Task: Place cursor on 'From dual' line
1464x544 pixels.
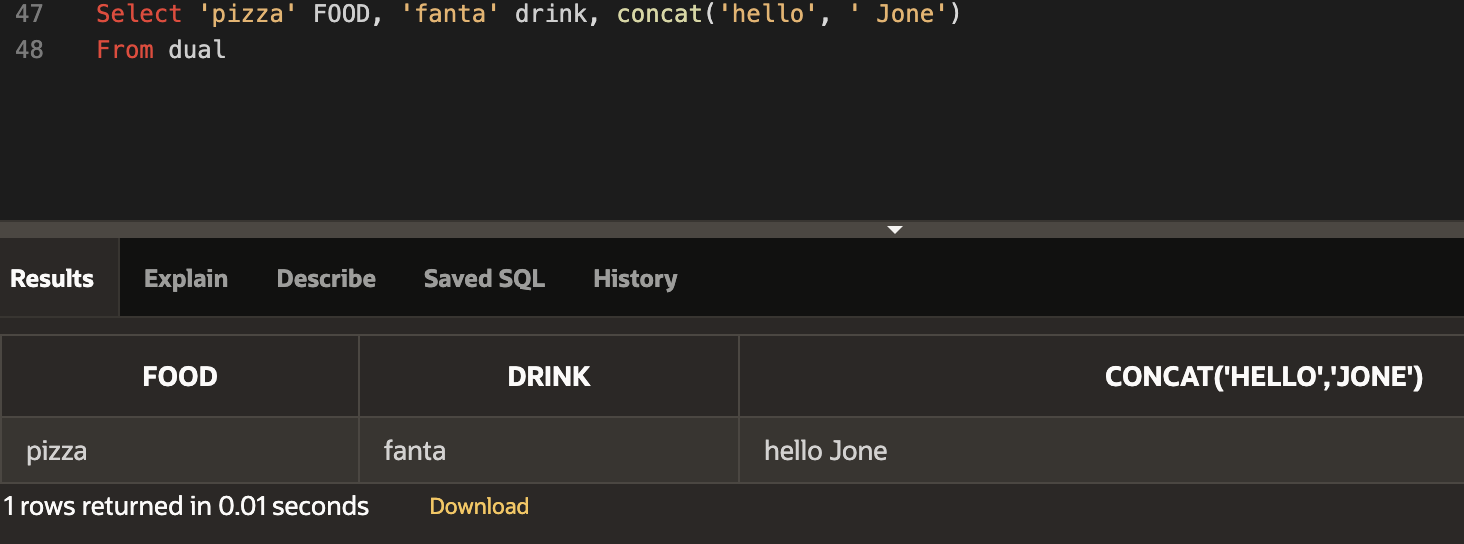Action: pos(161,49)
